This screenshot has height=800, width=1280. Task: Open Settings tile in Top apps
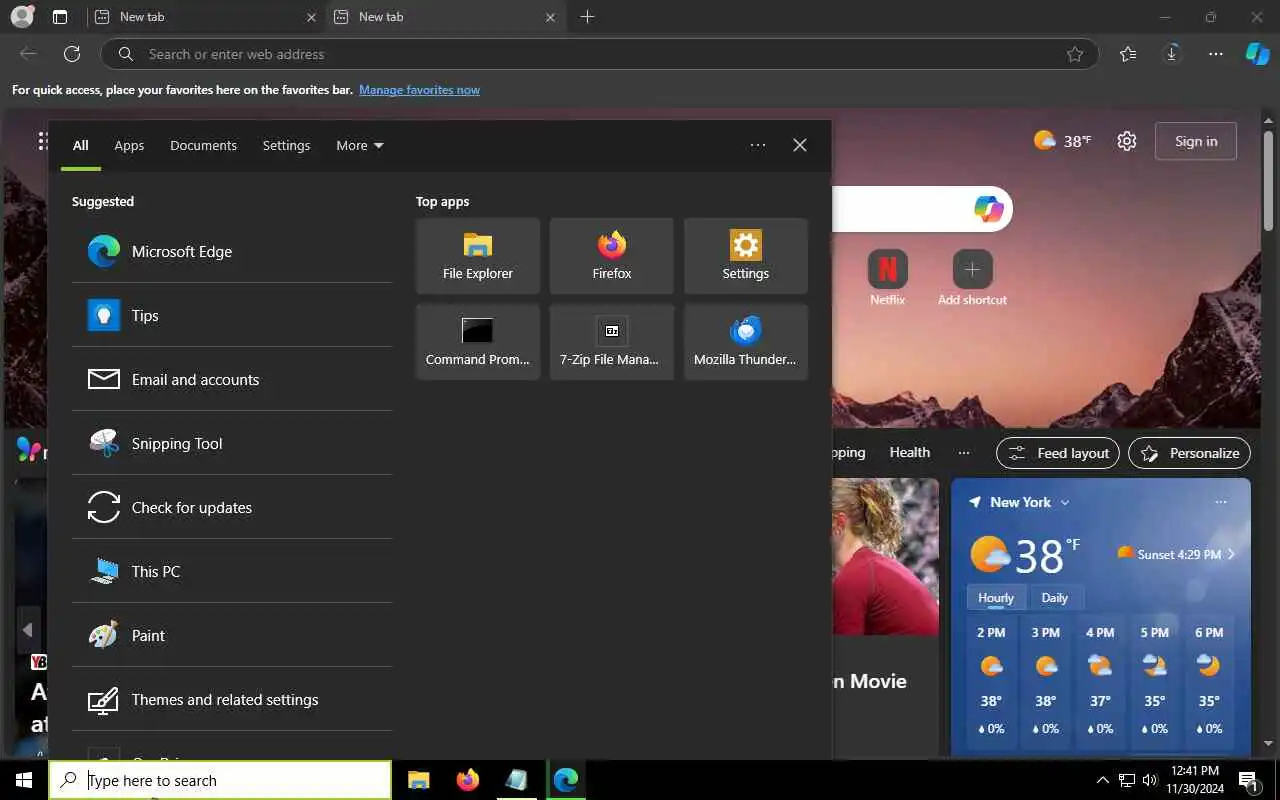[x=746, y=256]
